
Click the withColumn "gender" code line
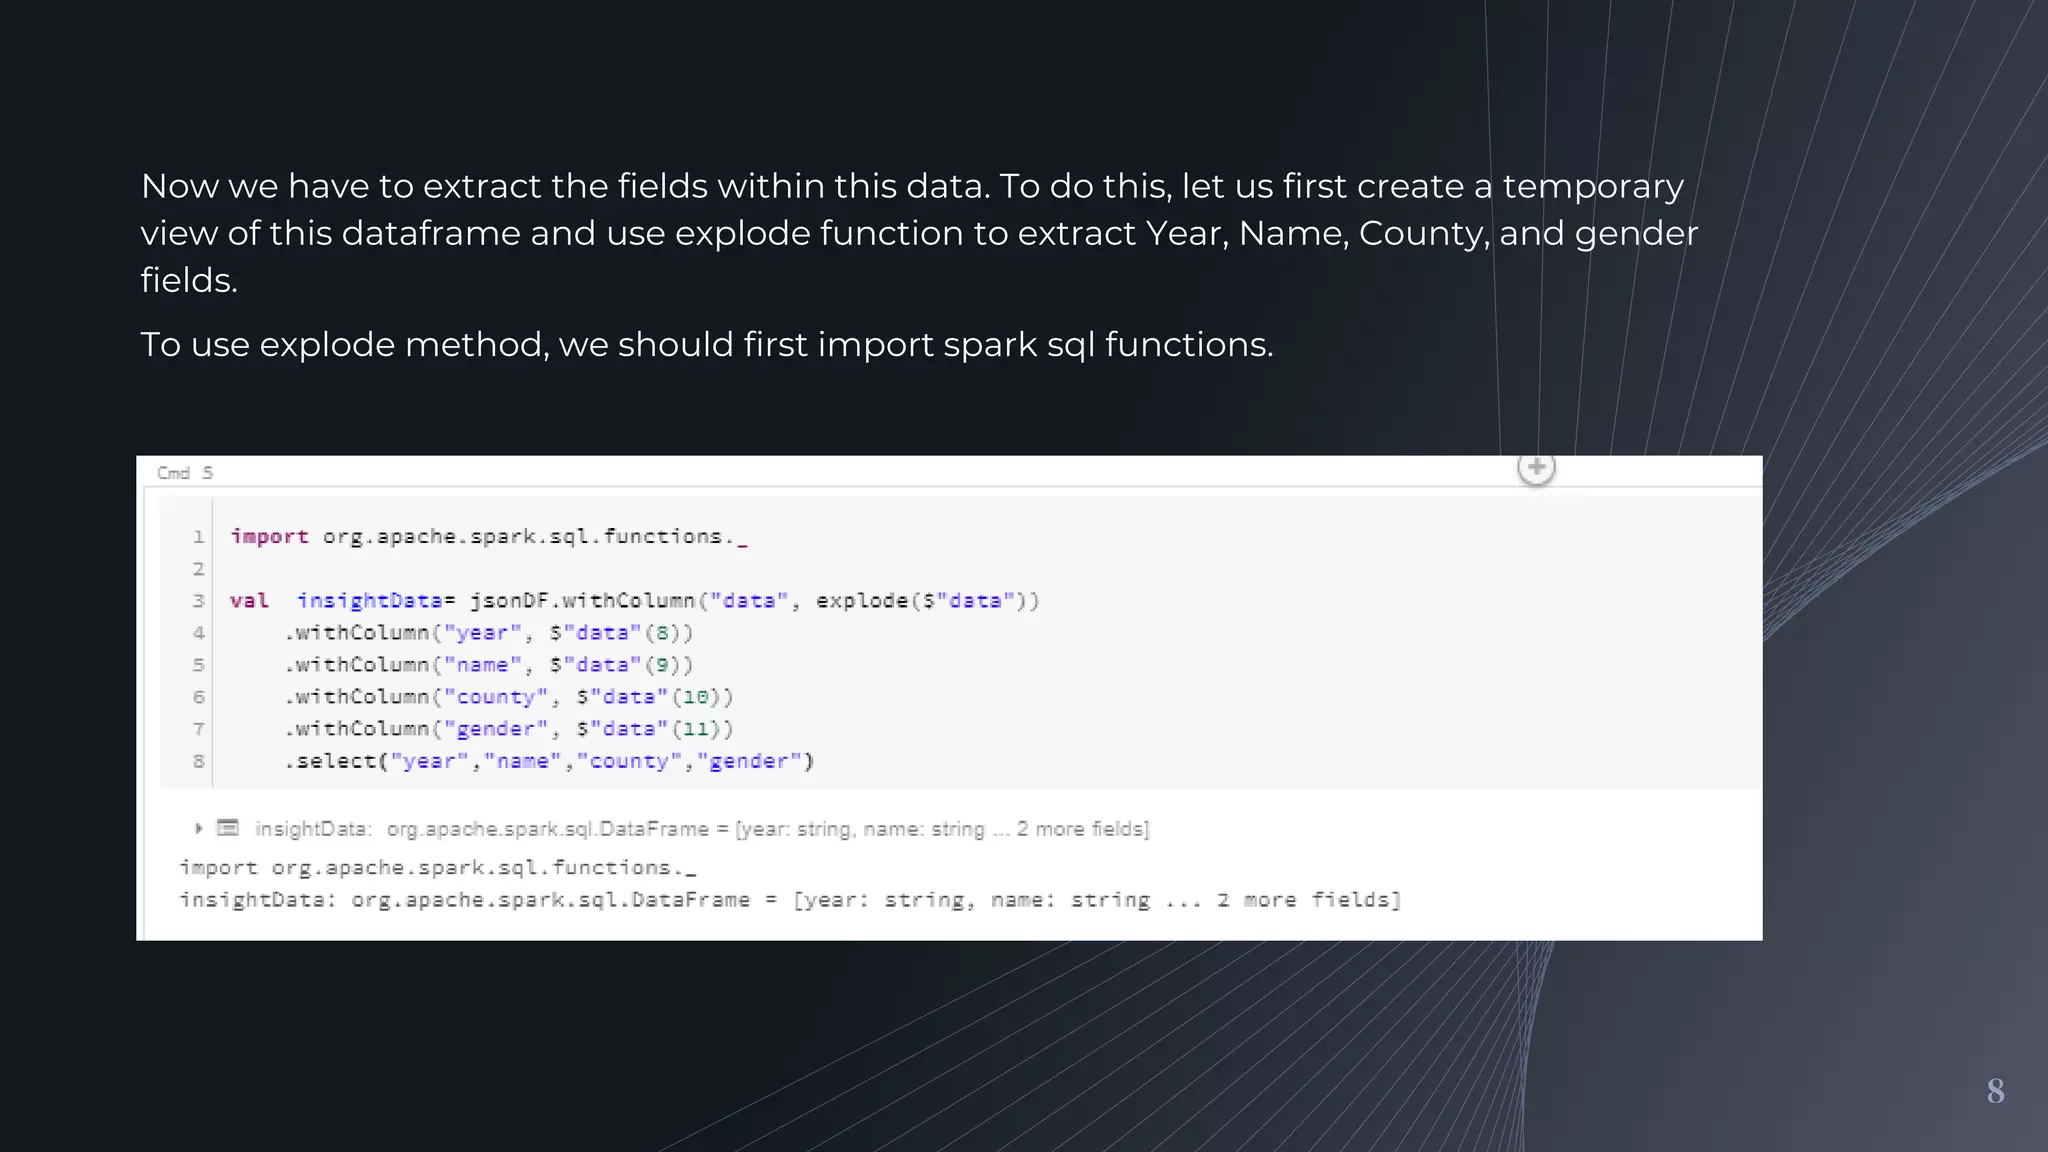click(509, 729)
